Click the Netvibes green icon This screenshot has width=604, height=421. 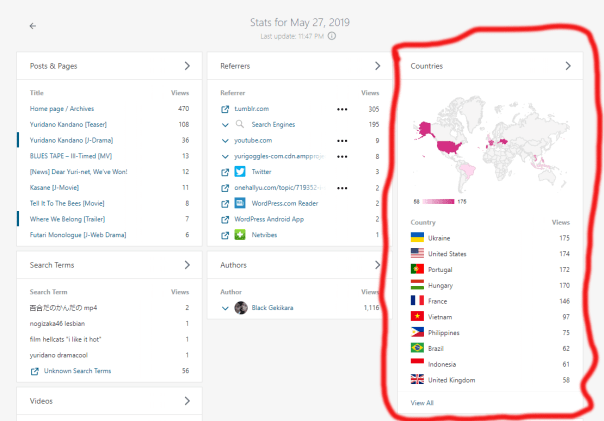click(x=240, y=234)
